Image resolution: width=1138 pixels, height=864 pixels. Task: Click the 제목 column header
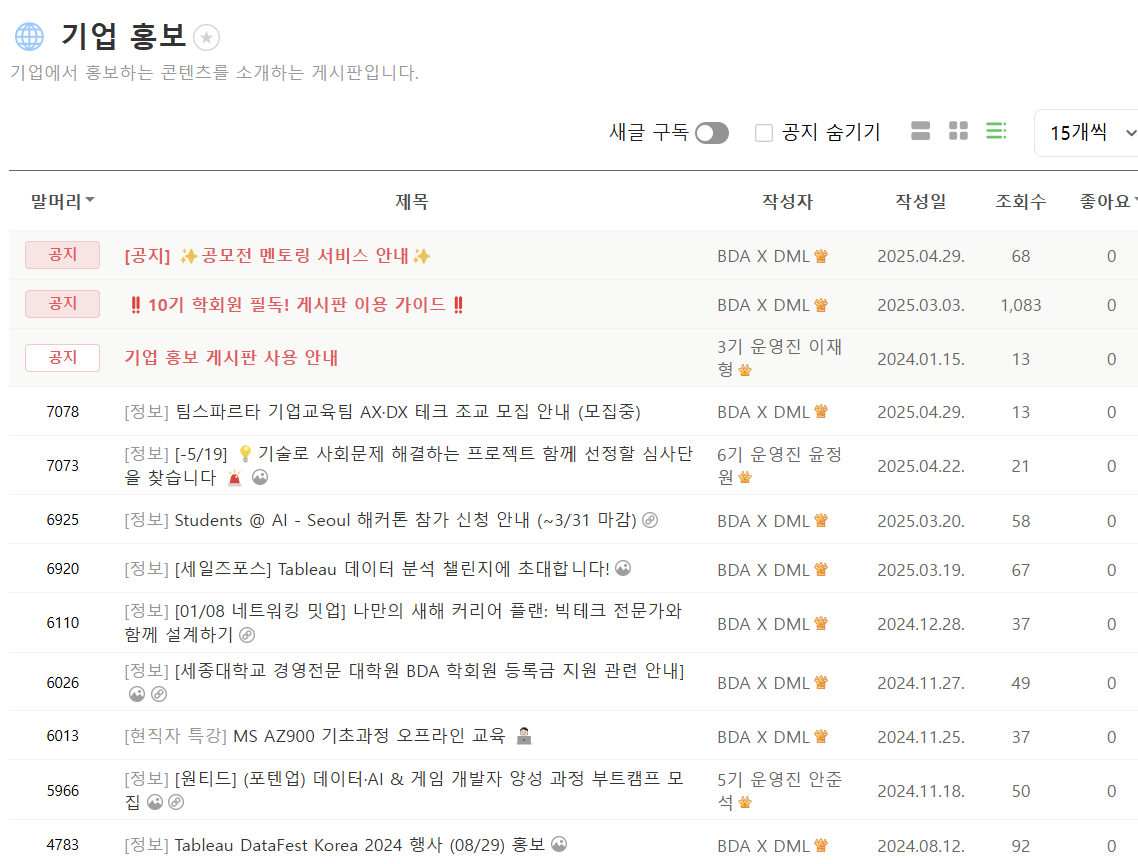pyautogui.click(x=412, y=201)
